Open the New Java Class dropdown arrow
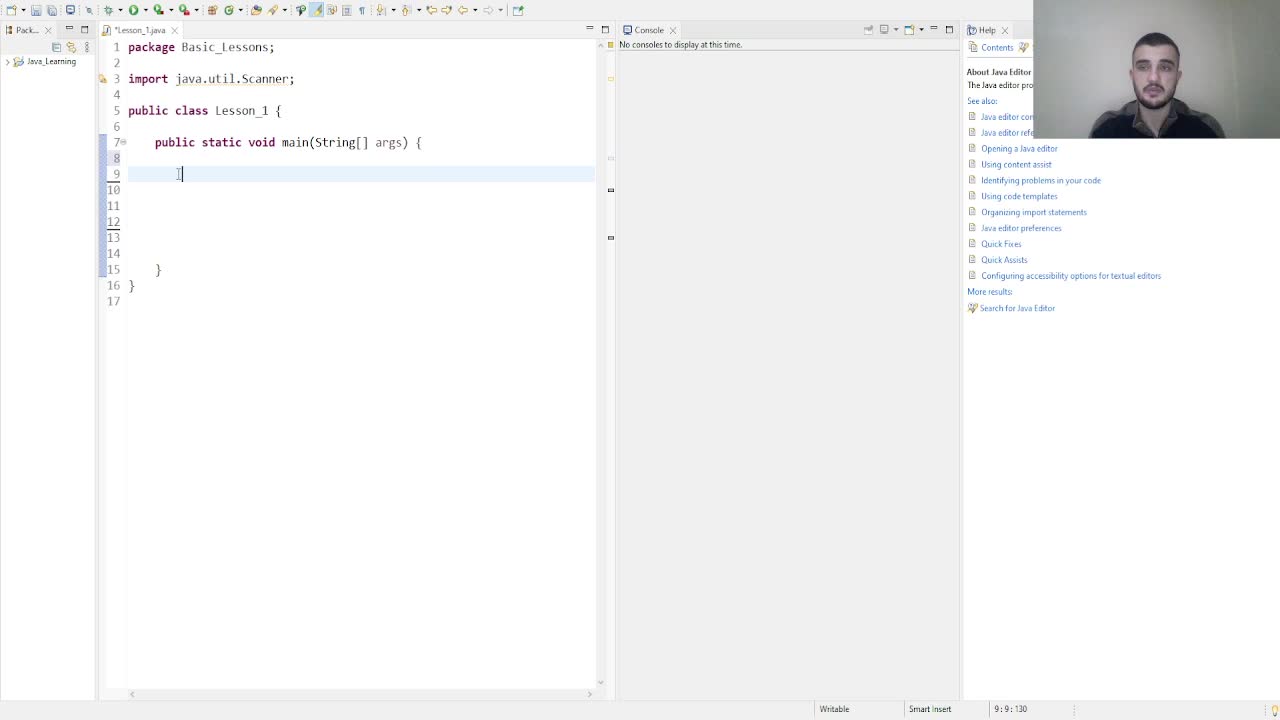 (241, 10)
